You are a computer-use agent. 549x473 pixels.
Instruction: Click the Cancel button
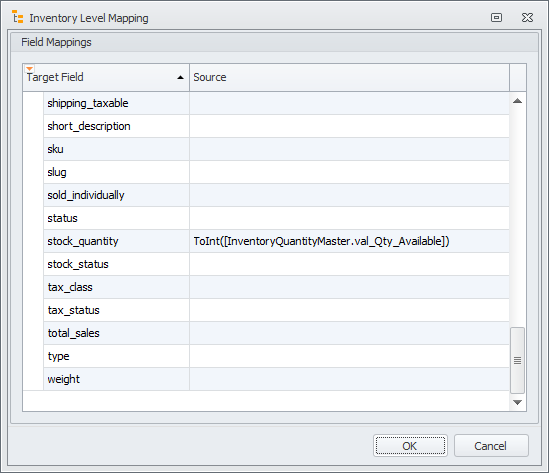491,446
